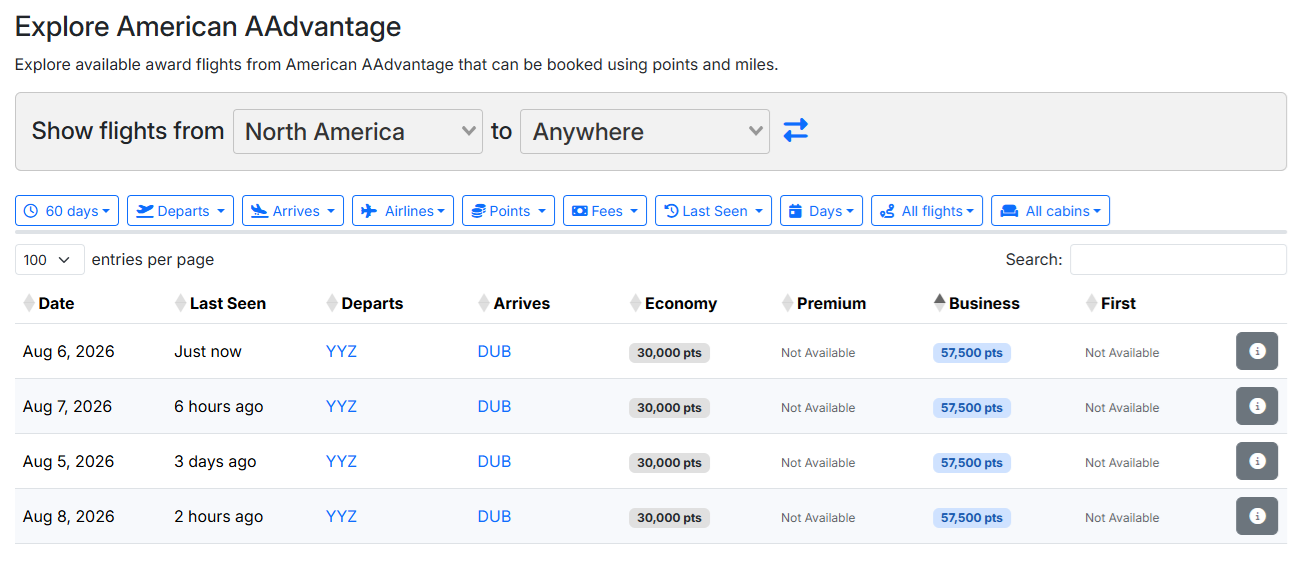Open the Departs filter dropdown
Screen dimensions: 1309x563
[180, 211]
